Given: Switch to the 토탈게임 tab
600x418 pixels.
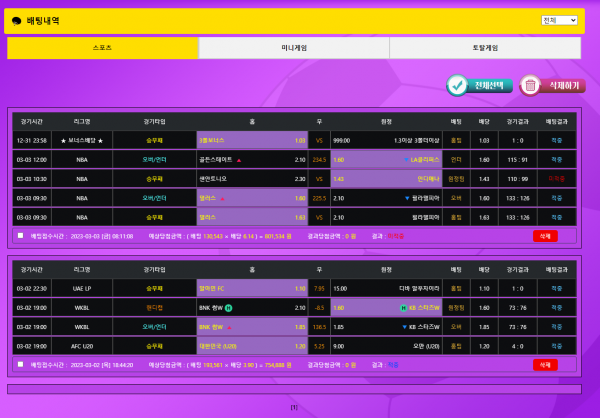Looking at the screenshot, I should pyautogui.click(x=485, y=47).
